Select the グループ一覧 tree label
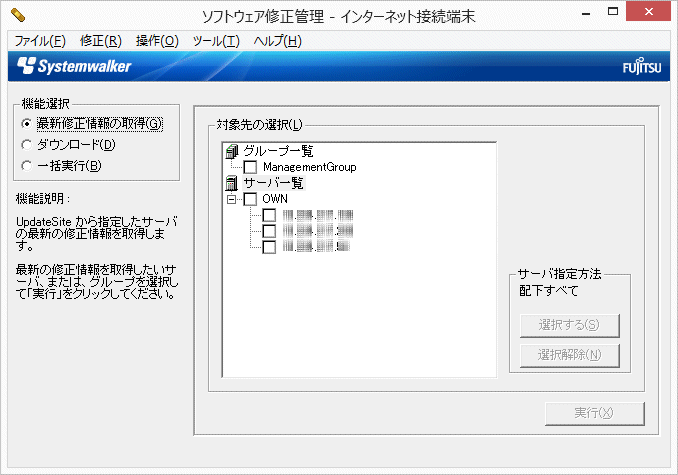This screenshot has height=475, width=678. 278,151
